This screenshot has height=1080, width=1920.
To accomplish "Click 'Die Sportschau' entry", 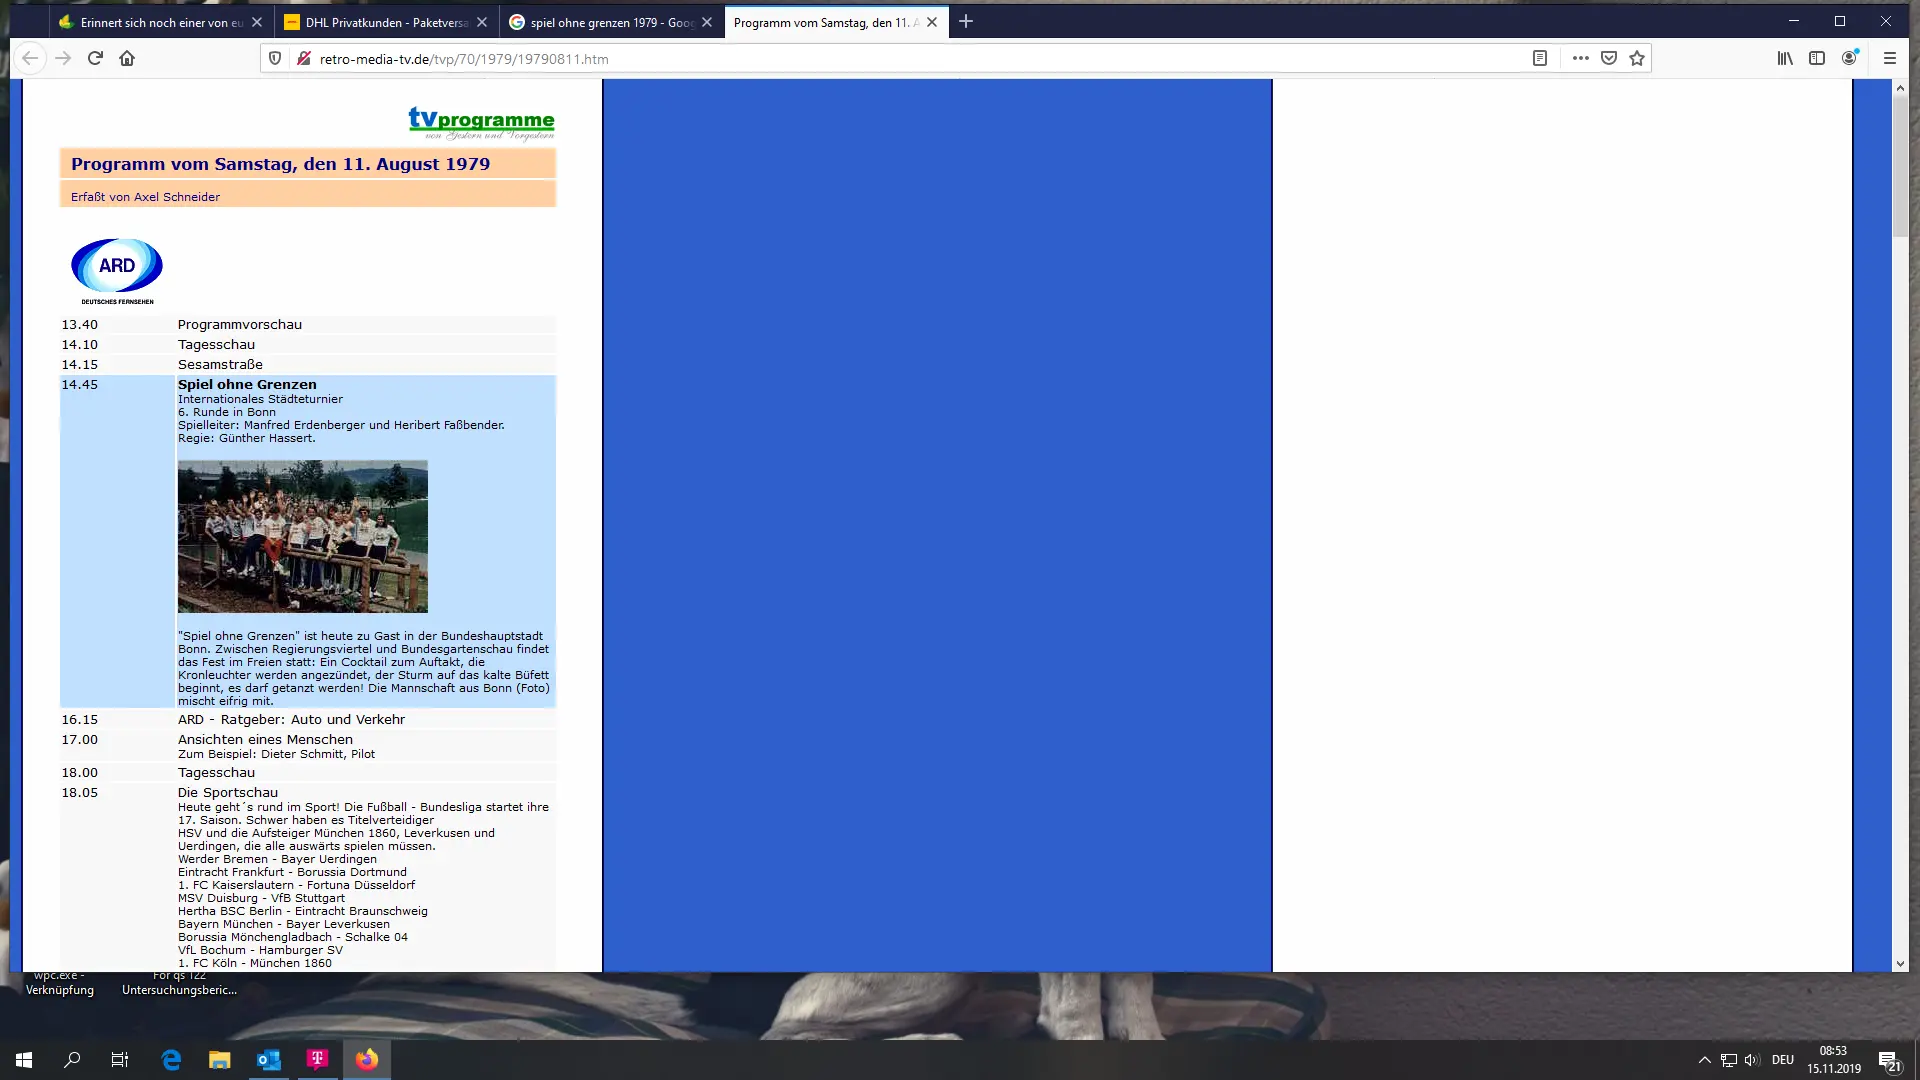I will coord(228,792).
